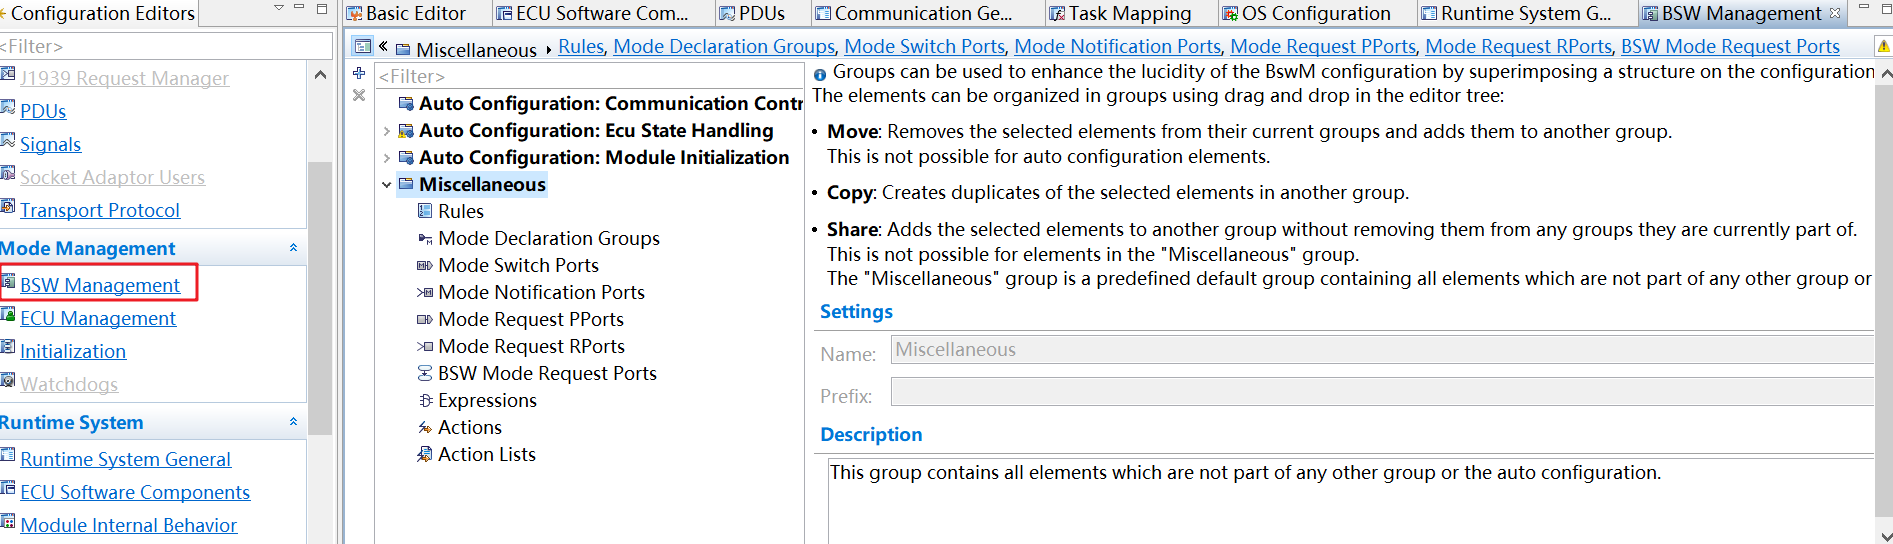Screen dimensions: 1893x544
Task: Collapse the Runtime System section
Action: tap(293, 422)
